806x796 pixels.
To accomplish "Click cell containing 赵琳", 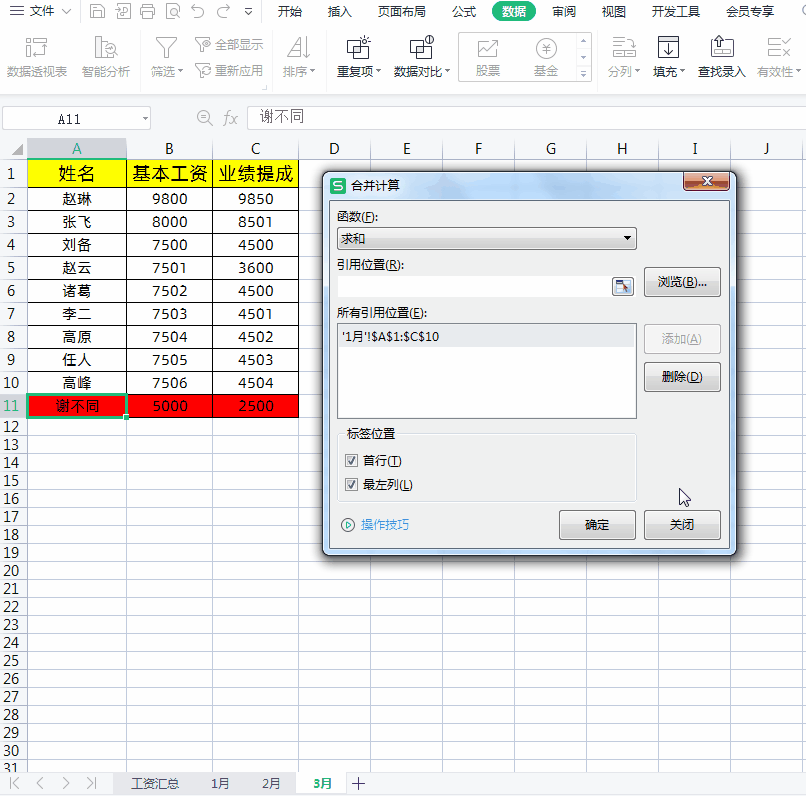I will coord(77,199).
